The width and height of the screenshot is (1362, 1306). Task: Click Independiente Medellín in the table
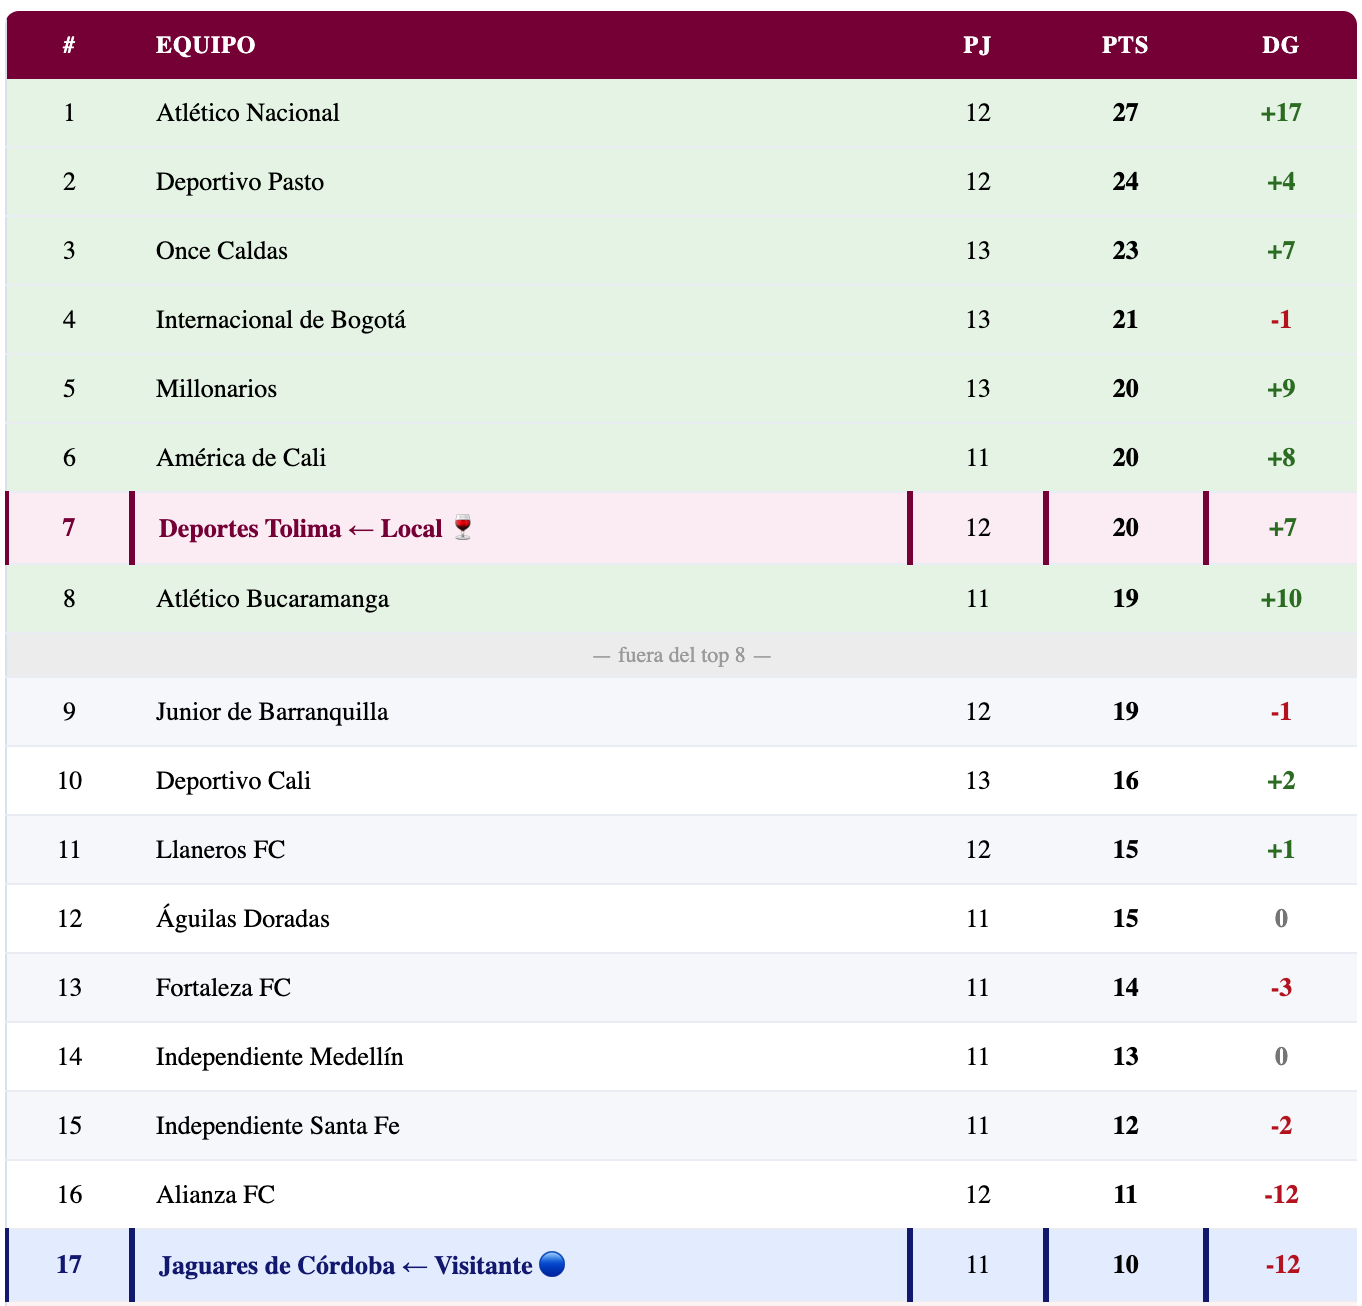[280, 1057]
